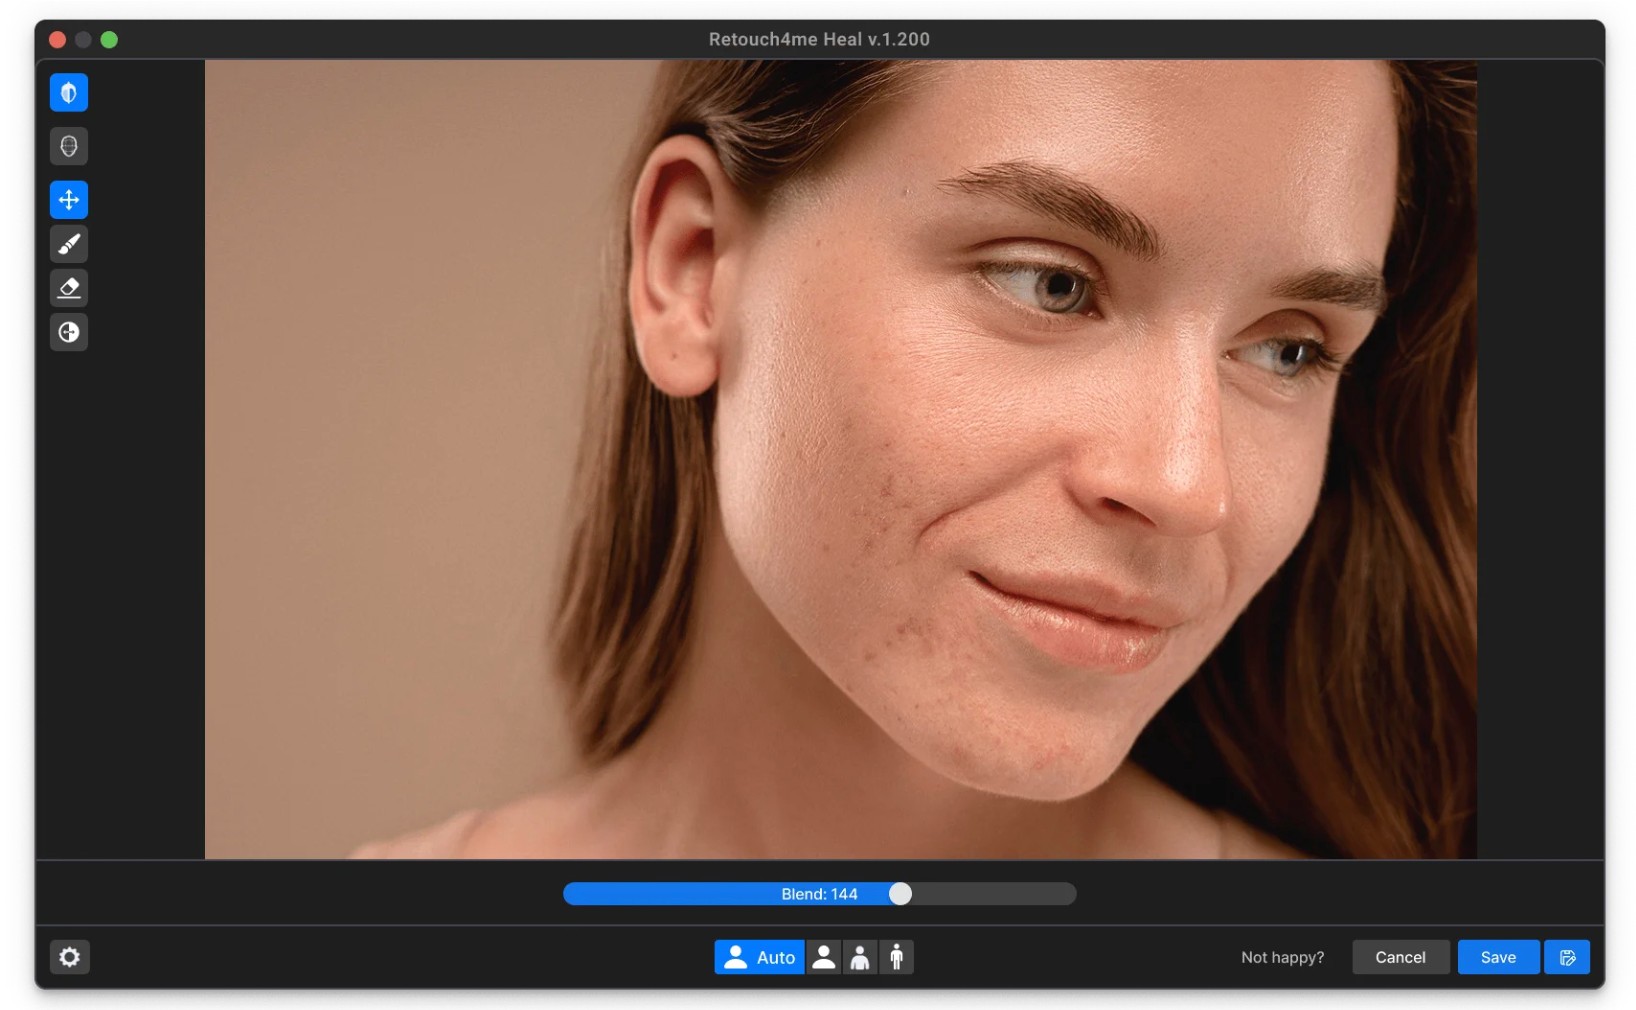Viewport: 1636px width, 1010px height.
Task: Enable Auto scale detection mode
Action: coord(759,957)
